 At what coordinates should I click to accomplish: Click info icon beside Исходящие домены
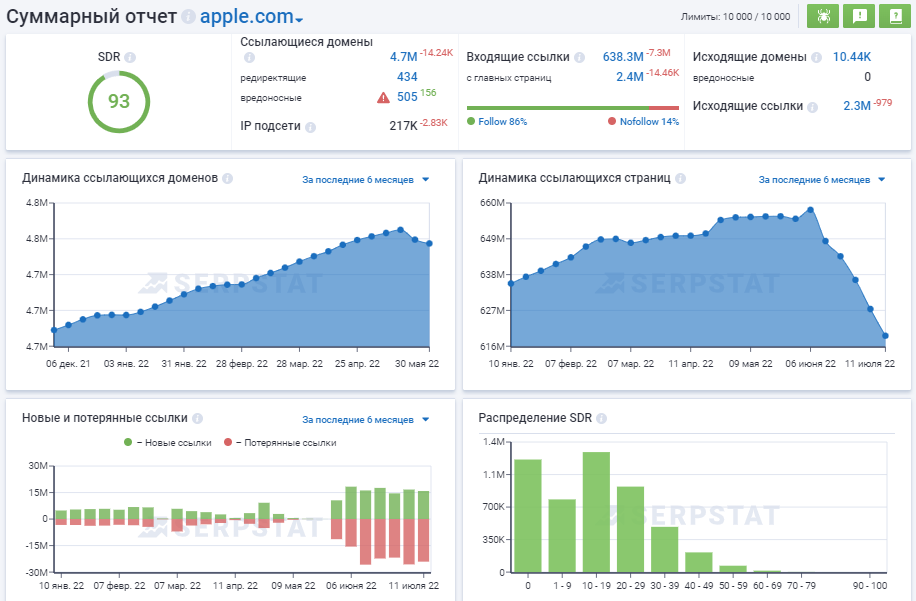pyautogui.click(x=817, y=58)
